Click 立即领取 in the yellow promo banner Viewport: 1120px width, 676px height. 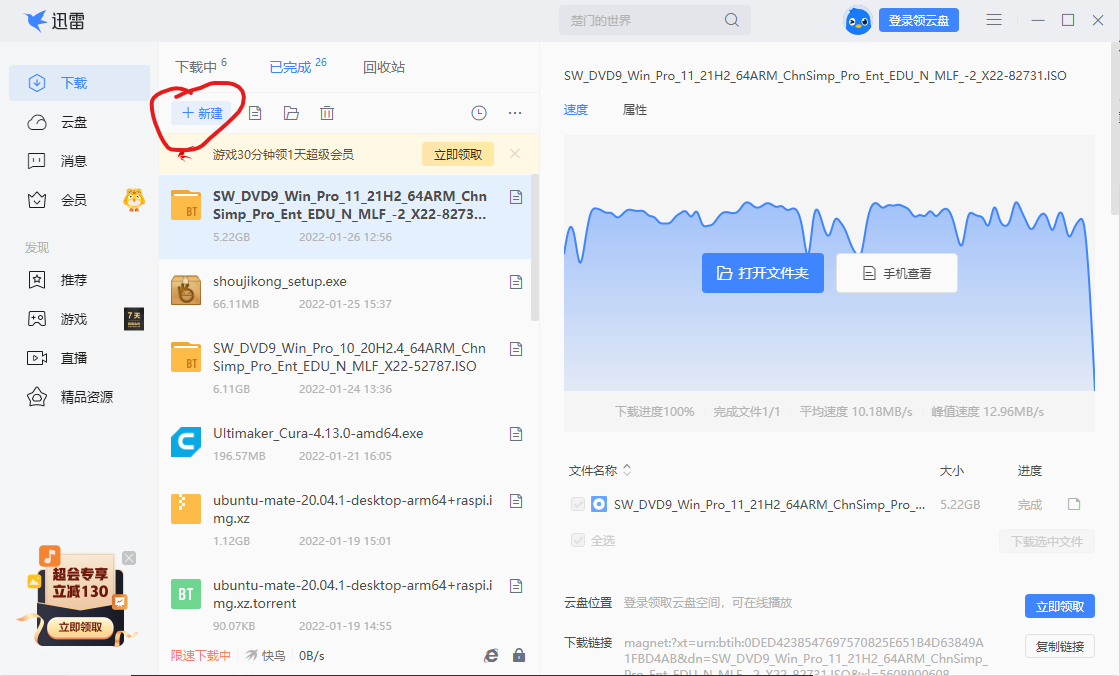[x=458, y=154]
